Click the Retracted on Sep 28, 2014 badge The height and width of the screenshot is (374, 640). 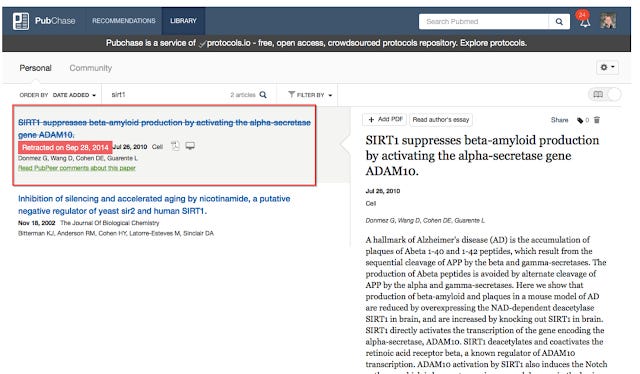coord(65,147)
